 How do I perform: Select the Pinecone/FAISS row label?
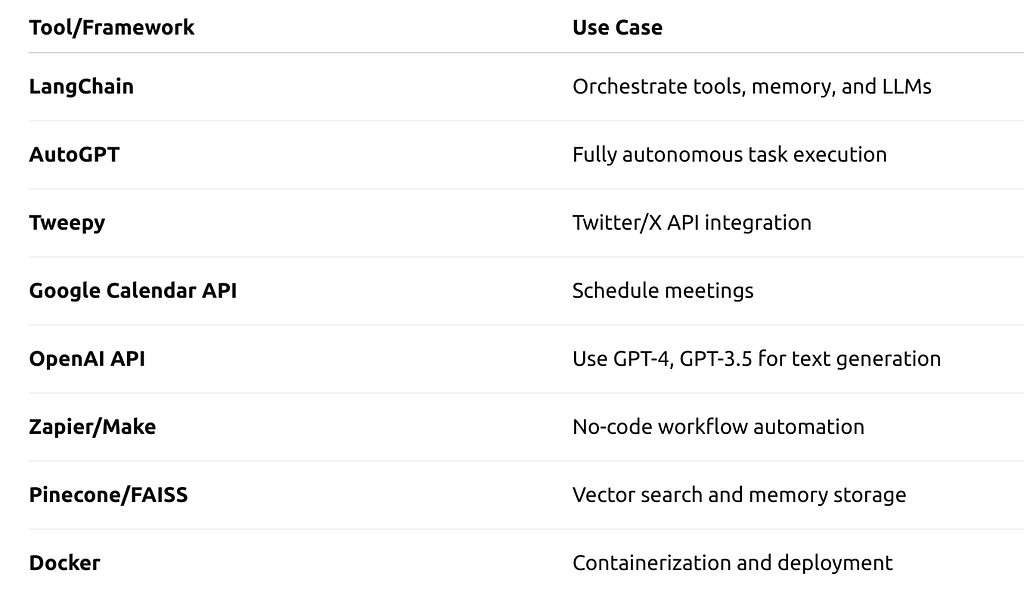click(108, 495)
